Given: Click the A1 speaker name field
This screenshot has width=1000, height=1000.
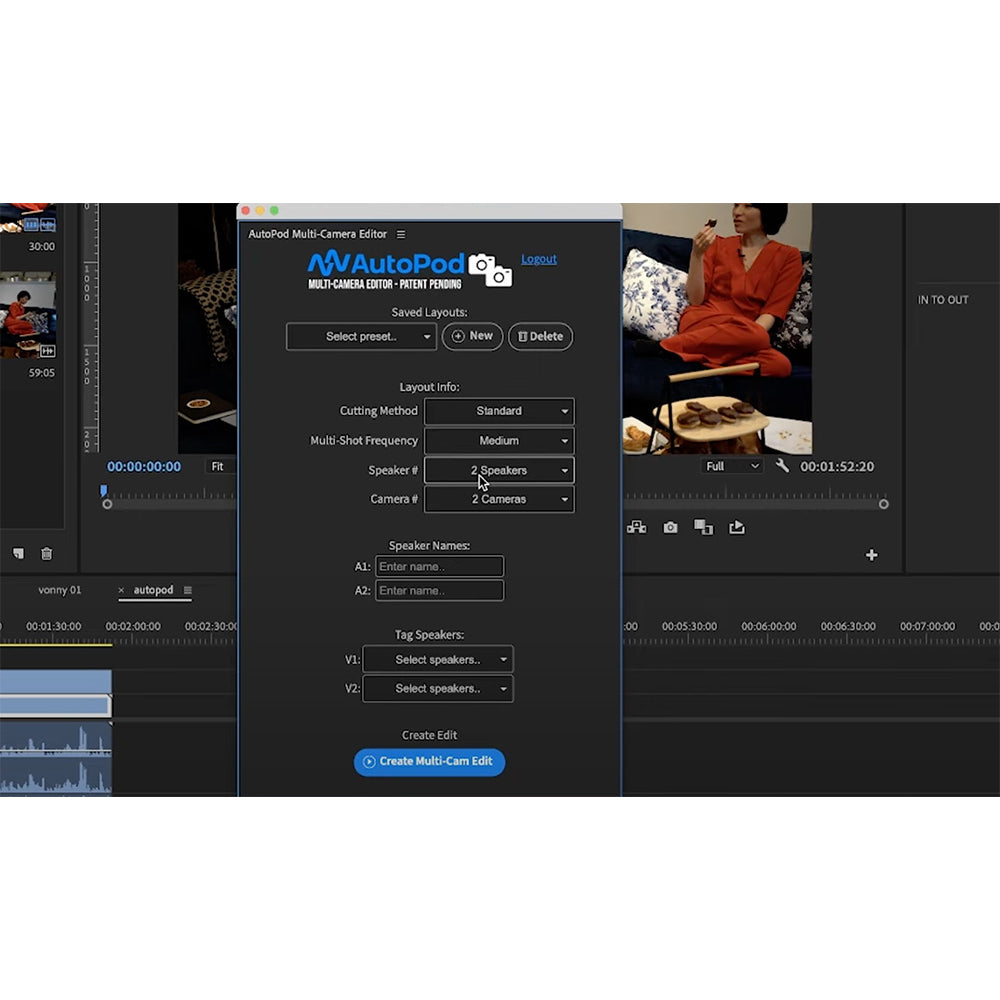Looking at the screenshot, I should click(439, 566).
